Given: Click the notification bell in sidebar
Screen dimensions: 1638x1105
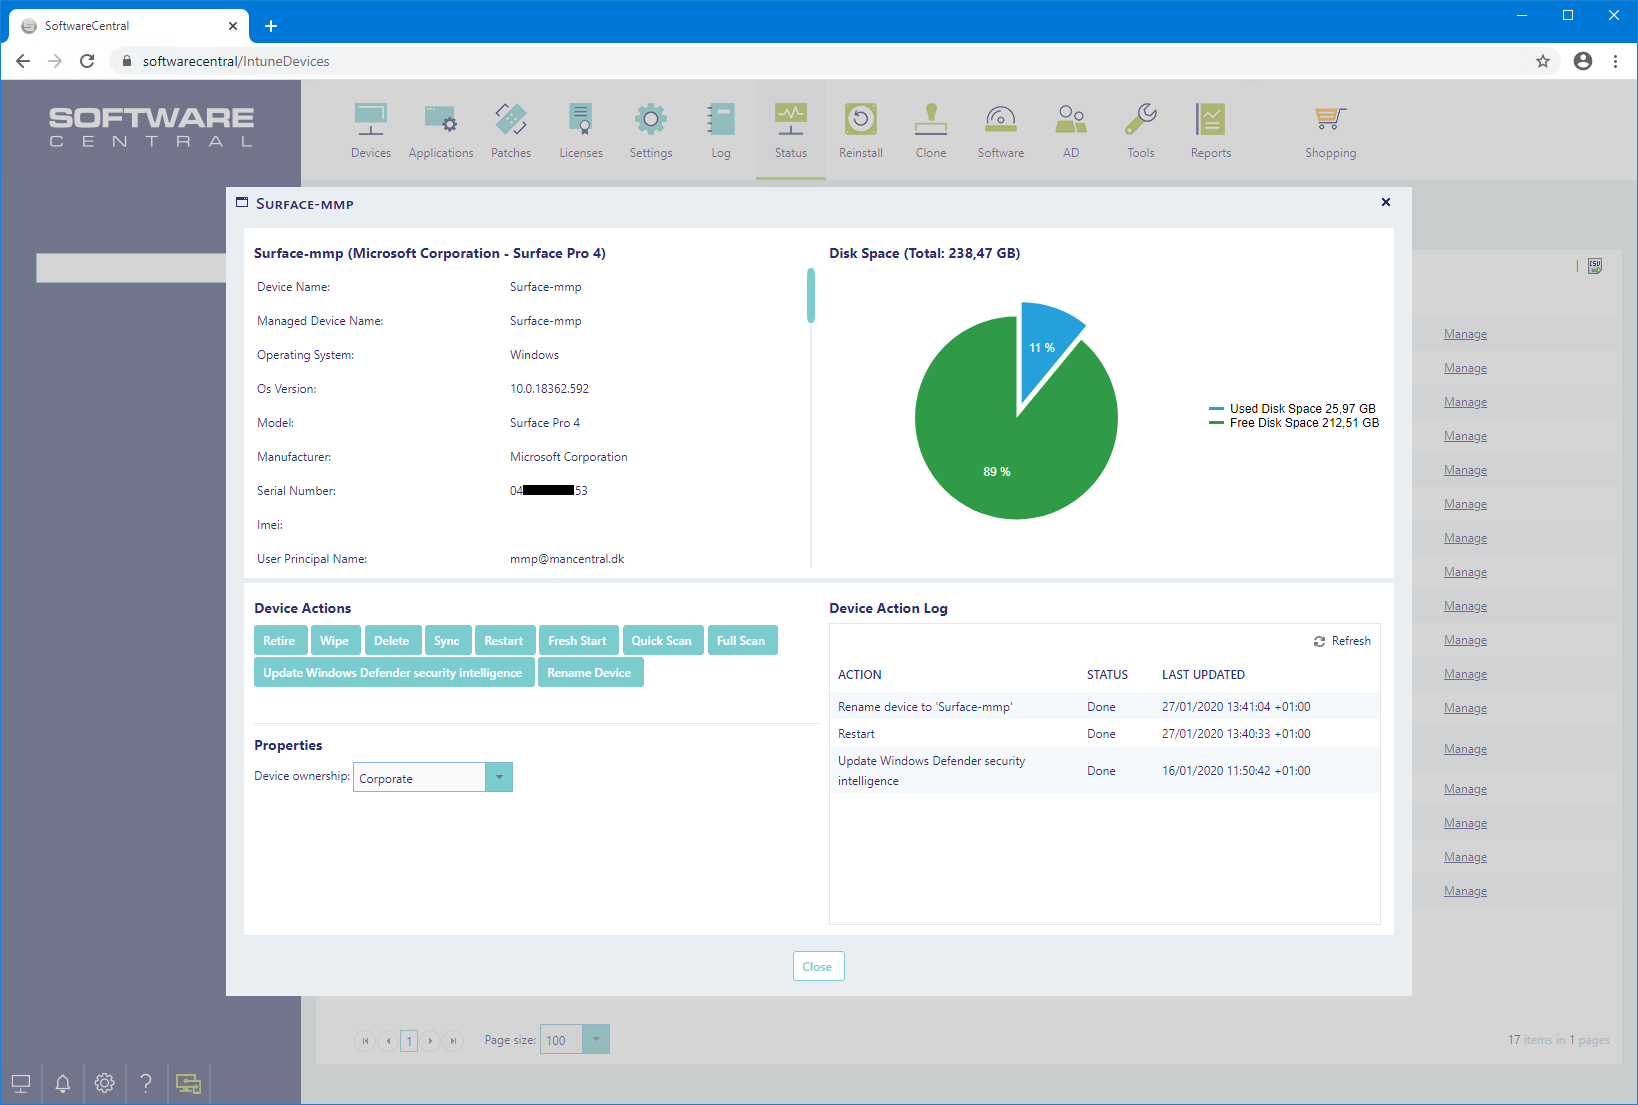Looking at the screenshot, I should click(x=63, y=1083).
